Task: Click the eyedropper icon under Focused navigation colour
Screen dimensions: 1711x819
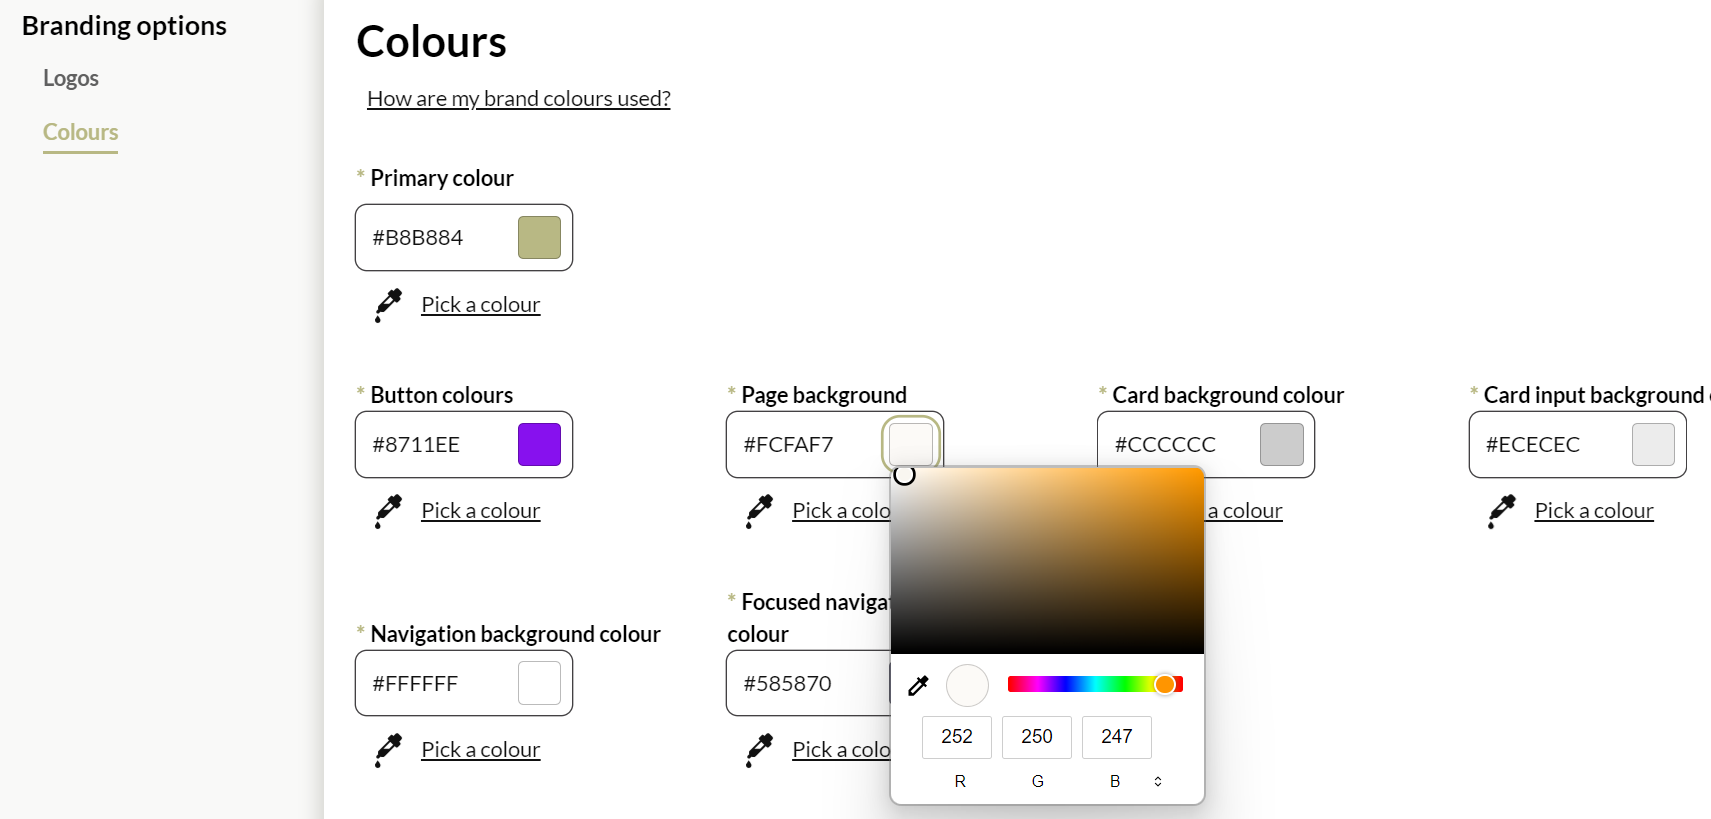Action: 759,750
